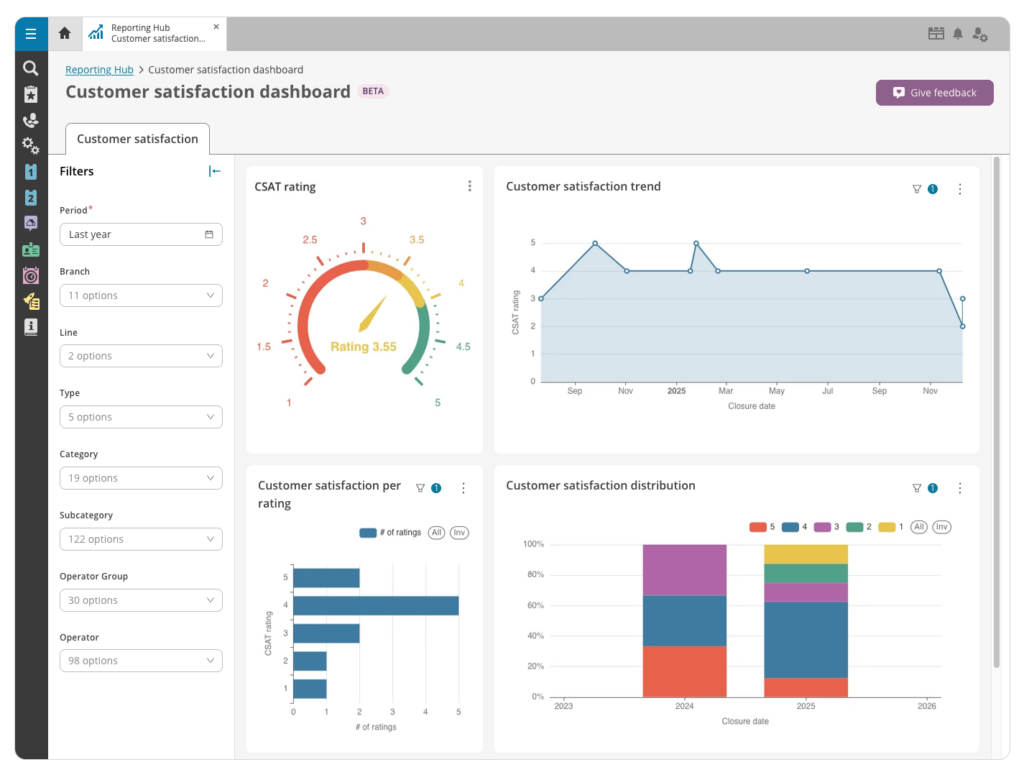
Task: Click filter icon on Customer satisfaction trend
Action: click(916, 189)
